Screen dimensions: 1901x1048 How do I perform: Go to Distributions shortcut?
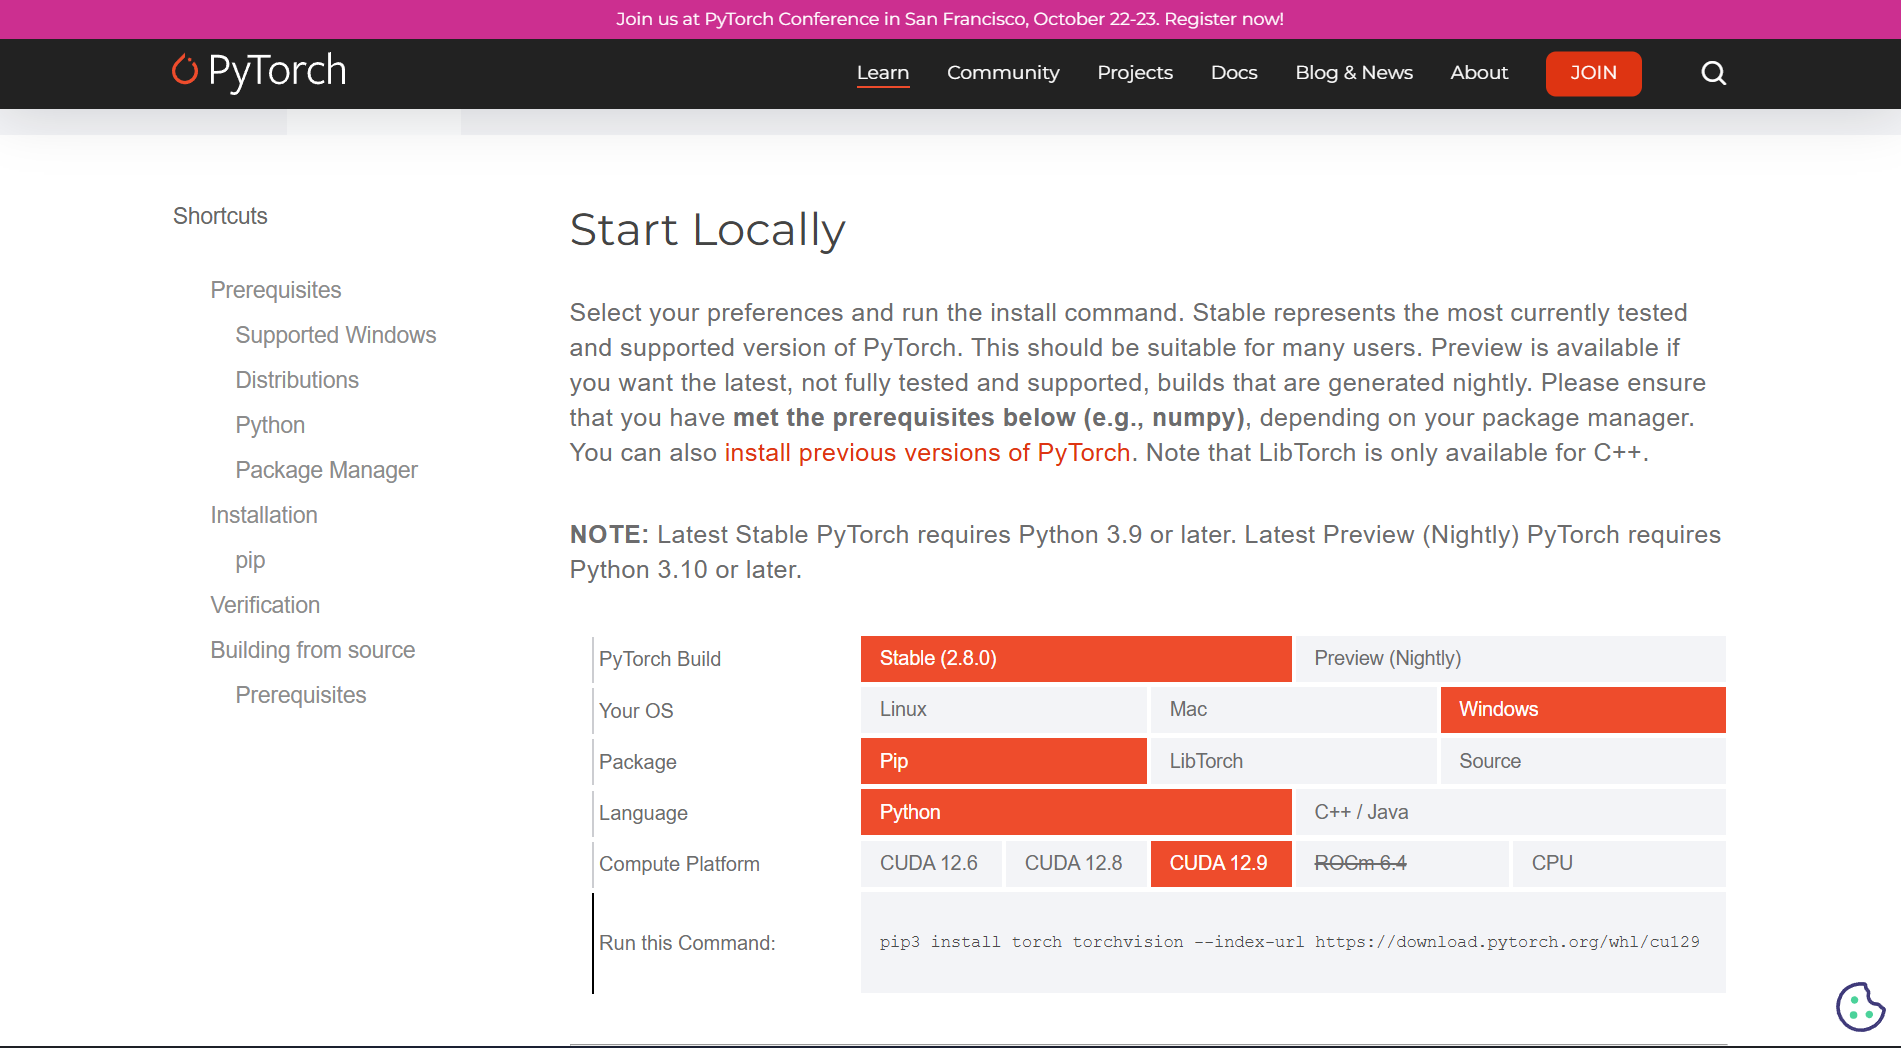297,380
